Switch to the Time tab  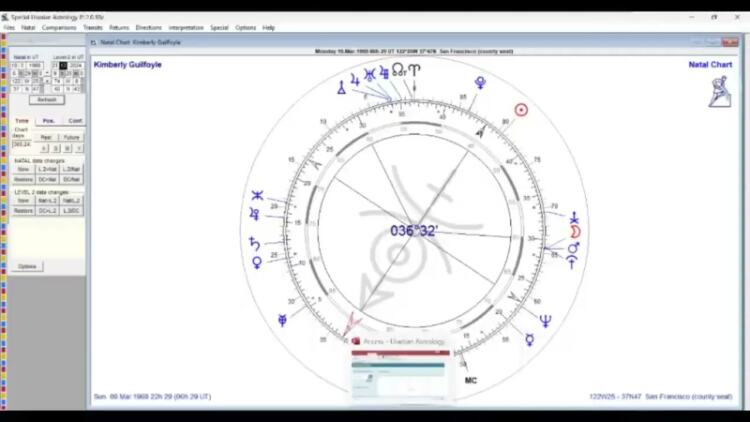[x=22, y=121]
